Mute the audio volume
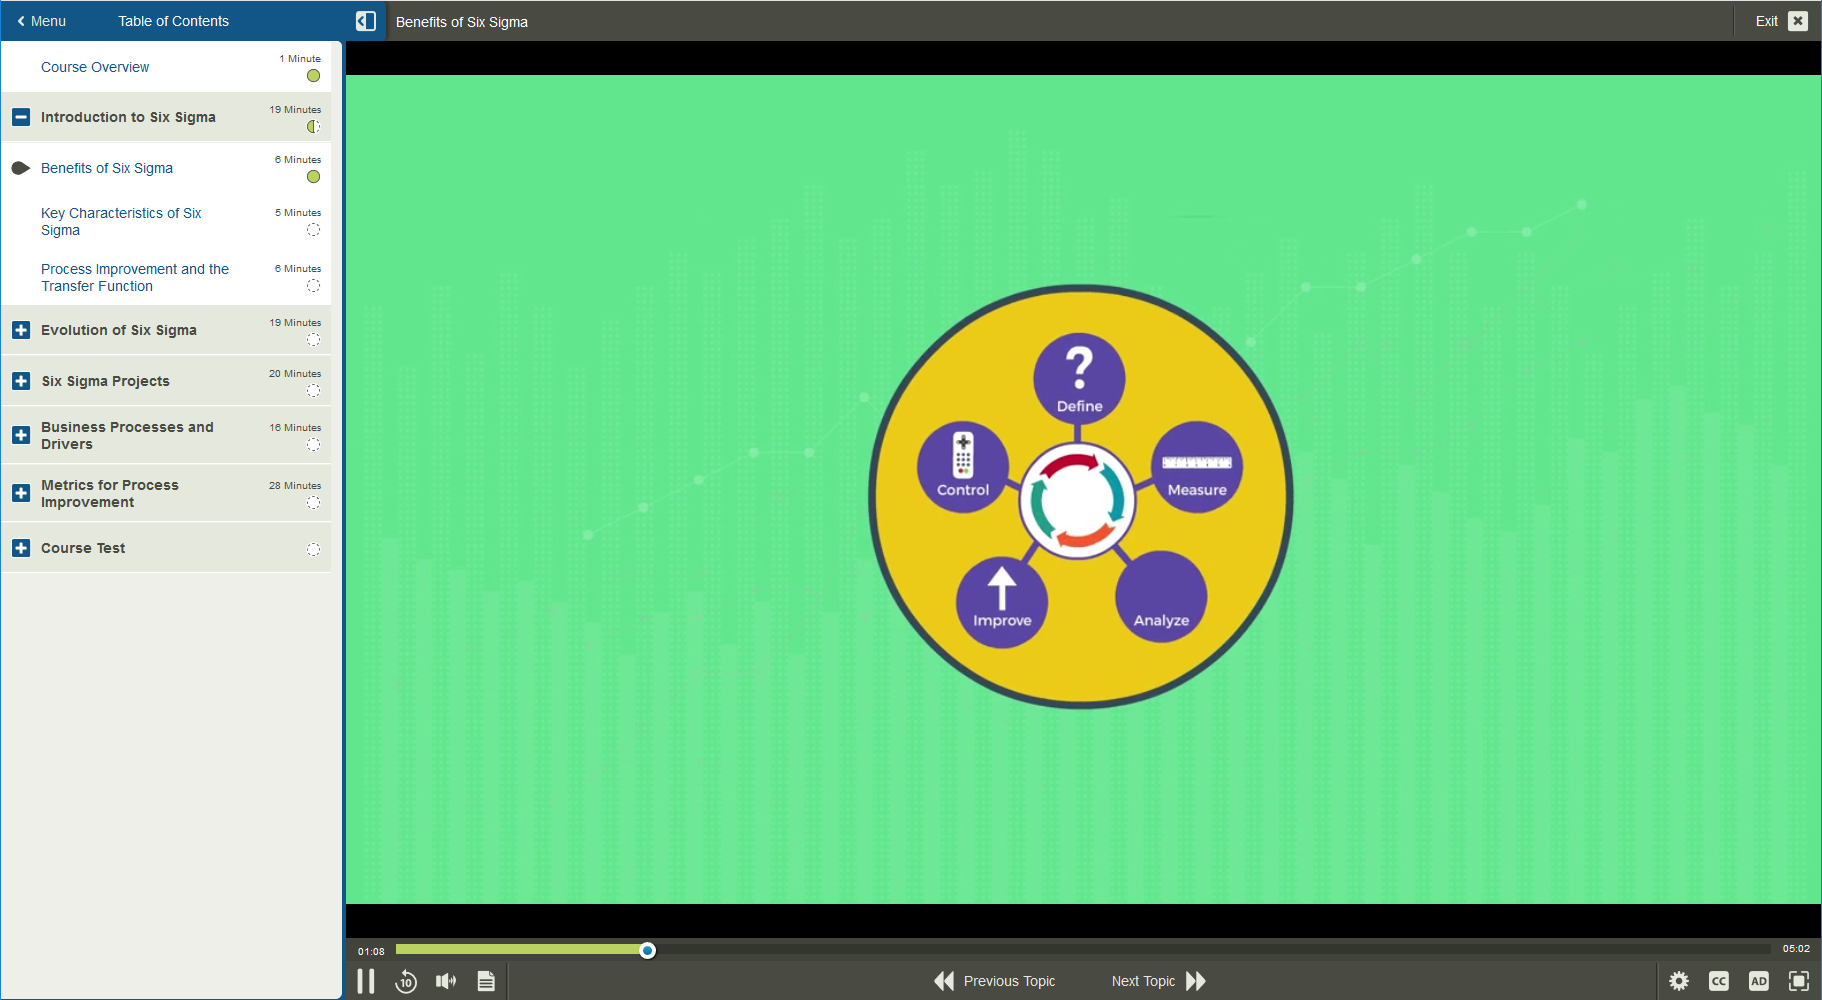 [x=446, y=981]
